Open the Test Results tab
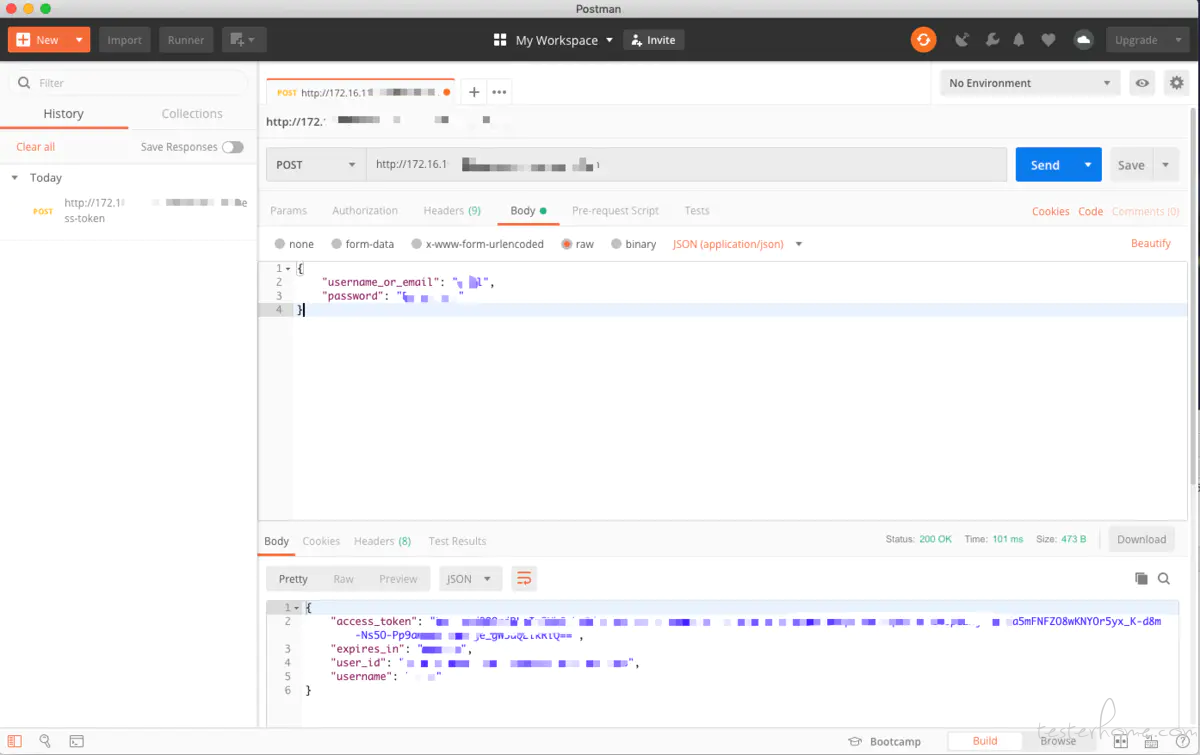This screenshot has height=755, width=1200. (457, 541)
